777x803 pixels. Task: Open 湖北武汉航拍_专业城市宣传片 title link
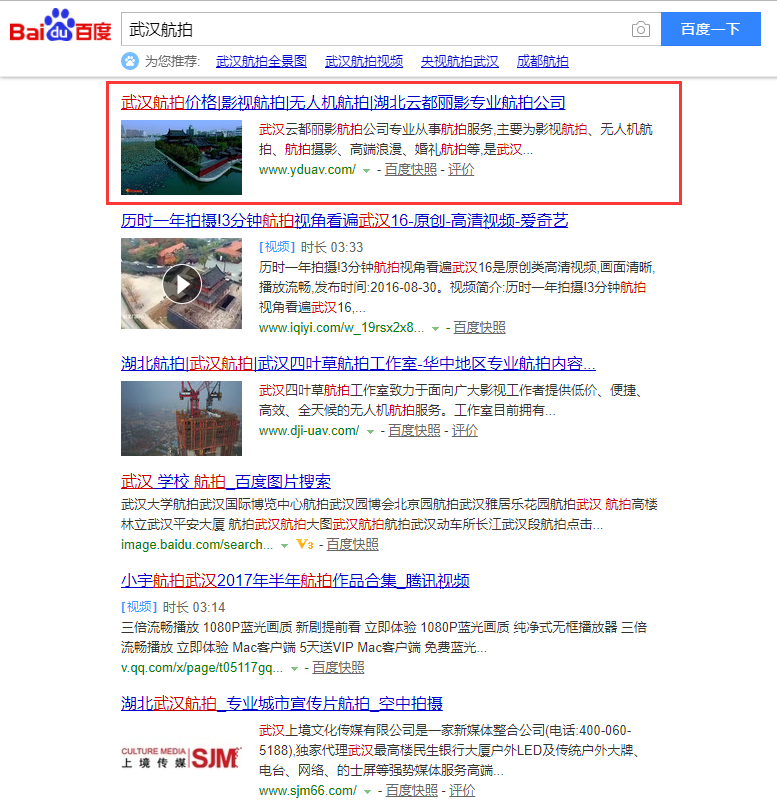pos(282,703)
